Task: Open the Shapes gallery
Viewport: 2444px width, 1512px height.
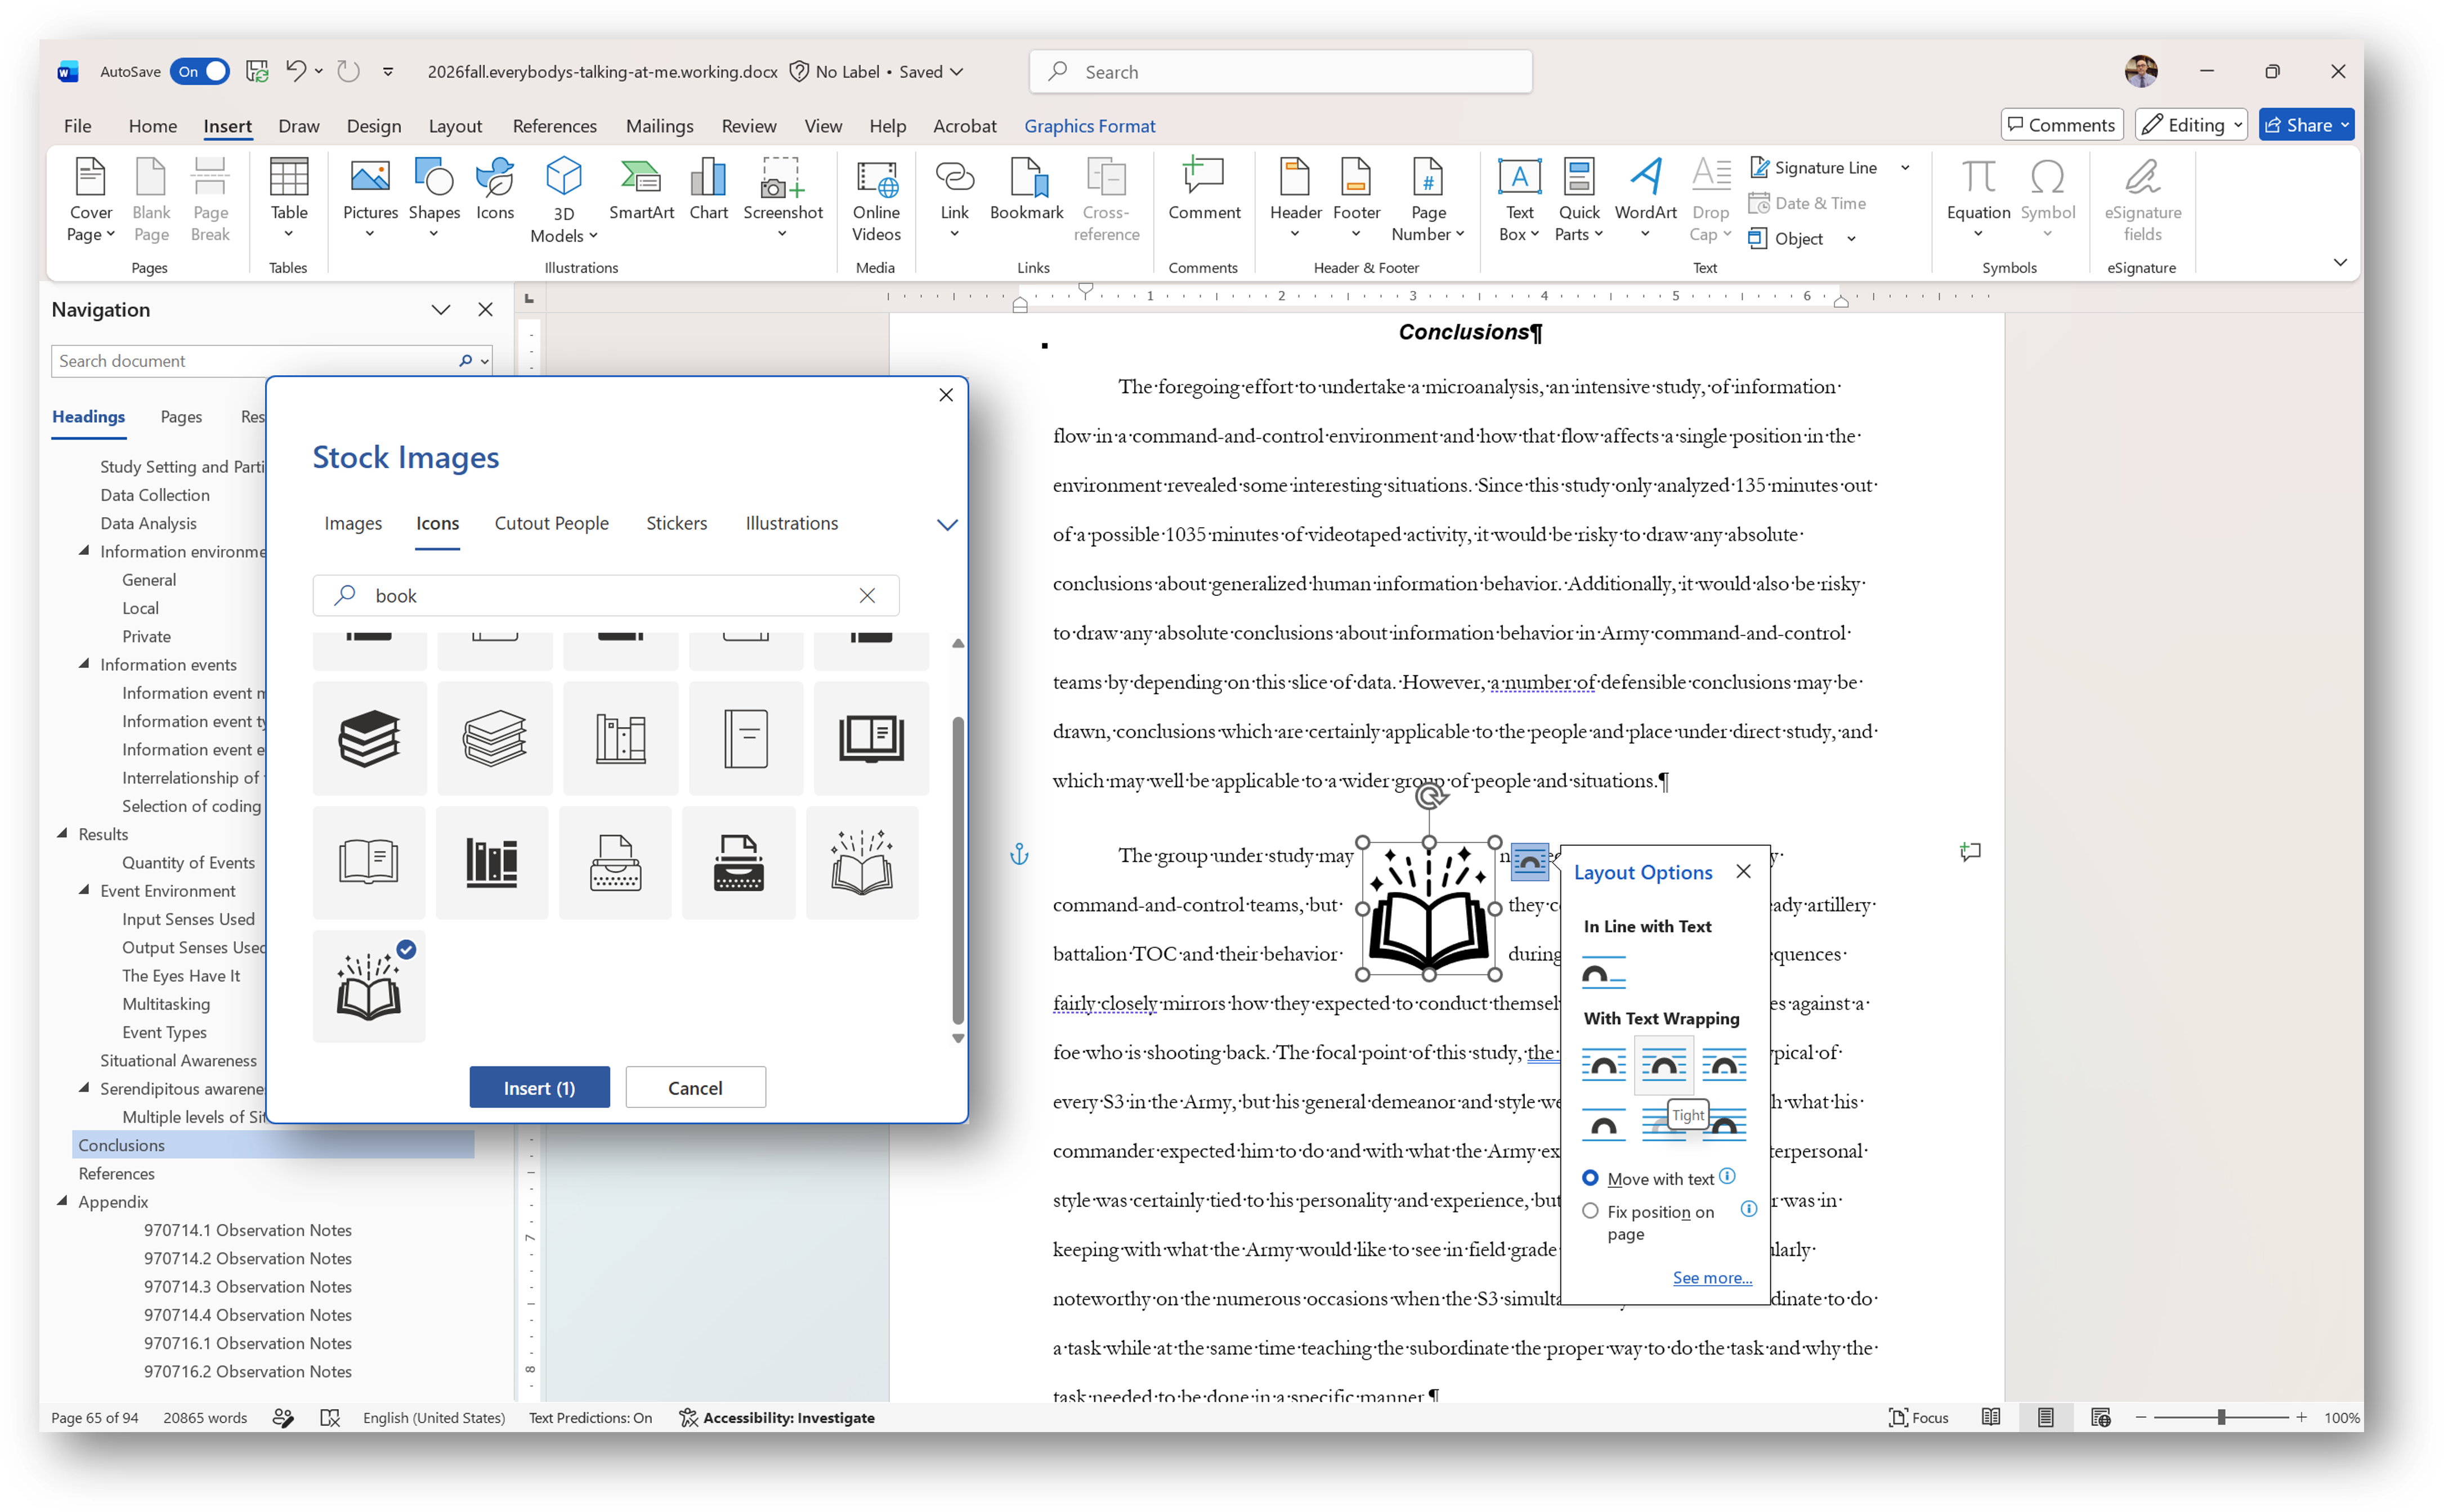Action: click(434, 199)
